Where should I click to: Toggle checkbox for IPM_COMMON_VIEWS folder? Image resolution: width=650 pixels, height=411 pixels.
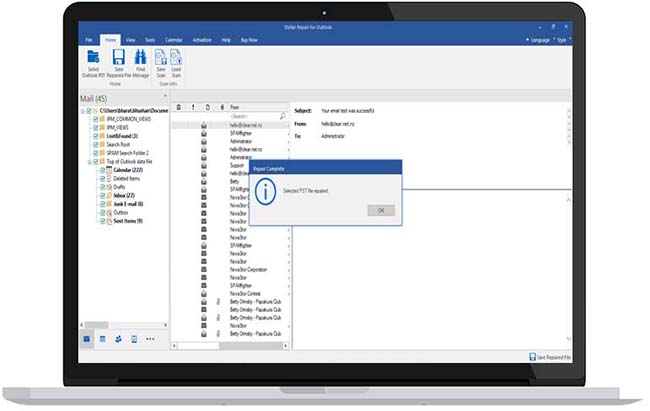pos(96,119)
